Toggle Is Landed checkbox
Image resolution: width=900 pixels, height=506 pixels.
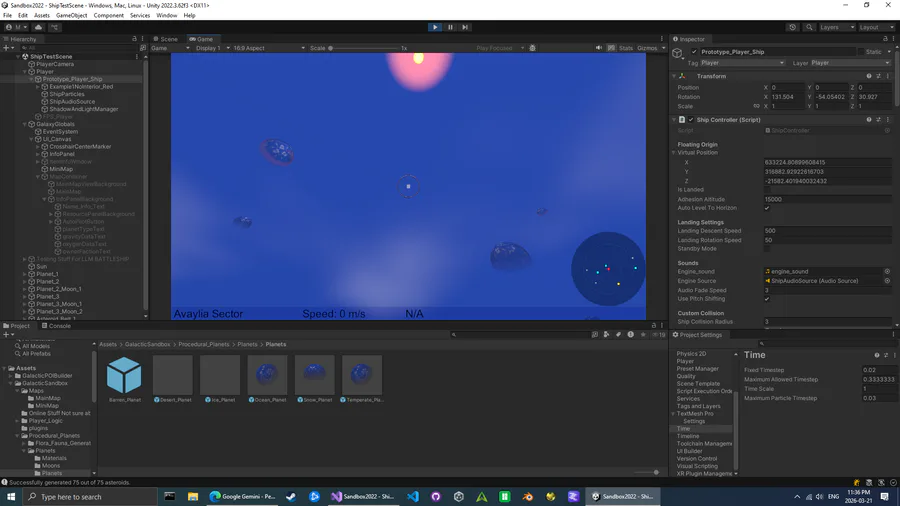point(767,190)
